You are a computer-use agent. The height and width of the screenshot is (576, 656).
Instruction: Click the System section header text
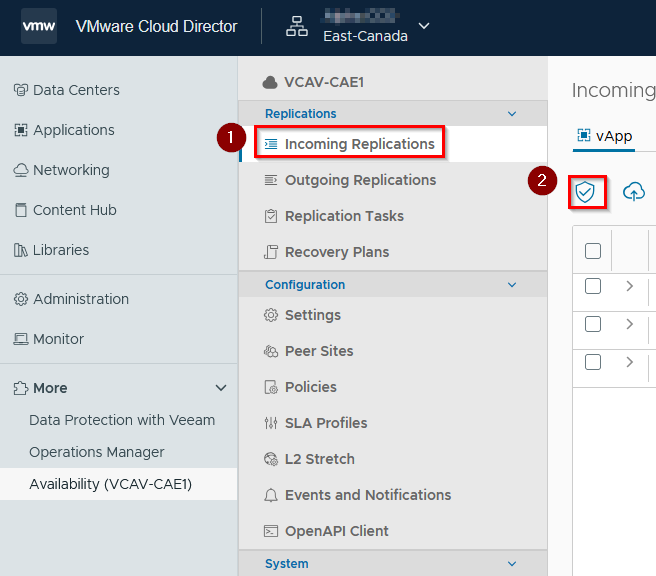click(x=287, y=564)
